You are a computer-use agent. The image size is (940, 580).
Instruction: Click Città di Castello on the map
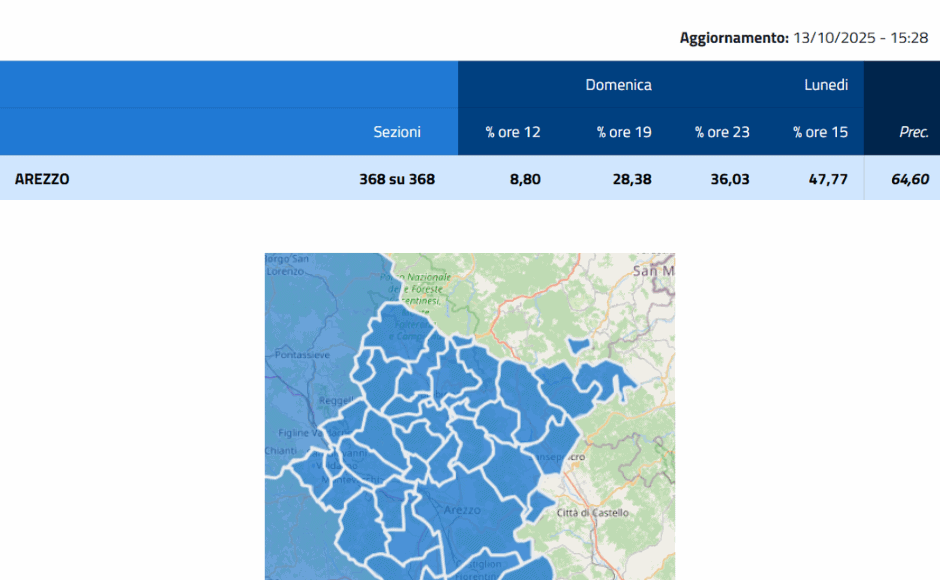tap(593, 513)
